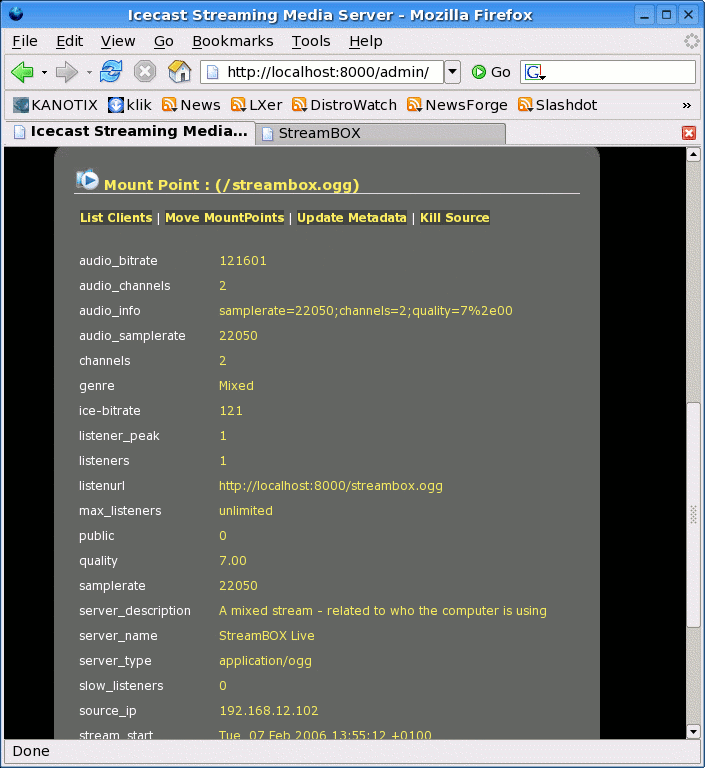Click the source_ip value 192.168.12.102
Image resolution: width=705 pixels, height=768 pixels.
click(x=268, y=711)
